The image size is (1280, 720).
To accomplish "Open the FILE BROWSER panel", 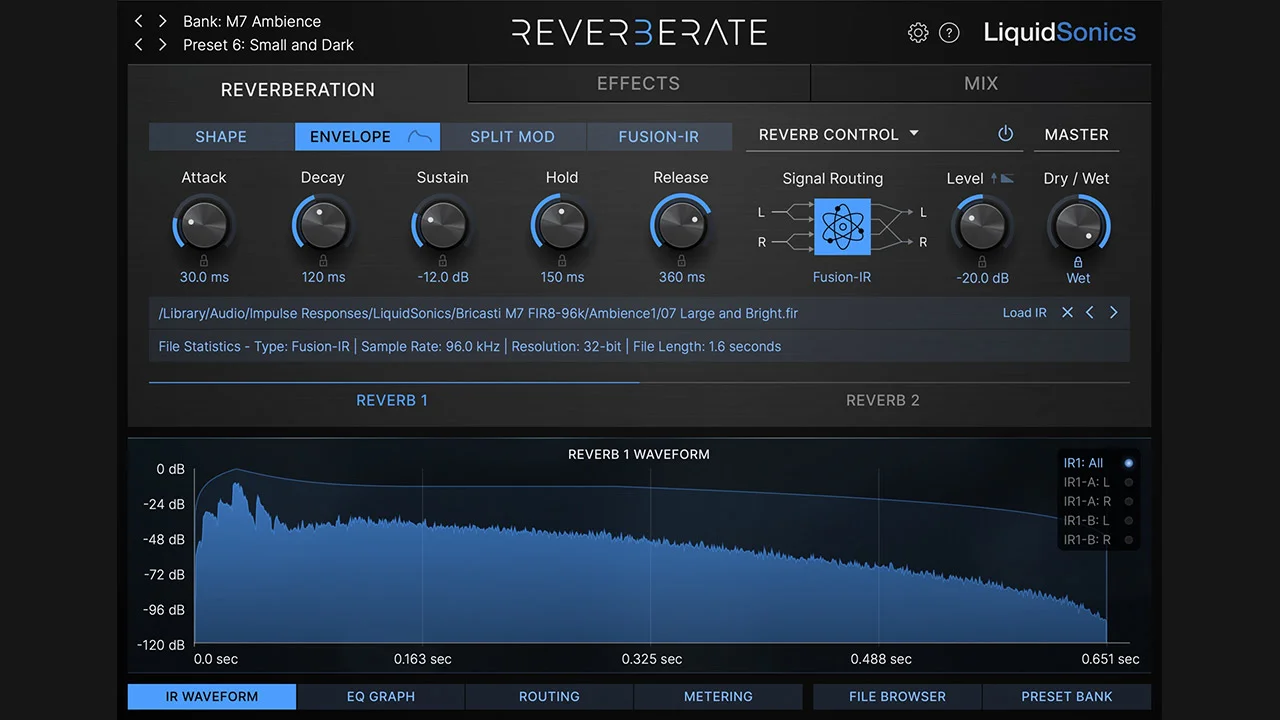I will 897,696.
